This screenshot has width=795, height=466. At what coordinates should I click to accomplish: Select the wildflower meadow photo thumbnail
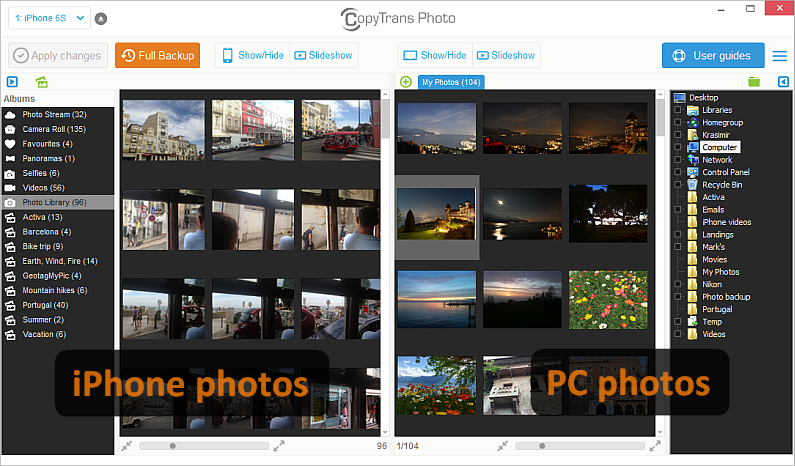(608, 300)
